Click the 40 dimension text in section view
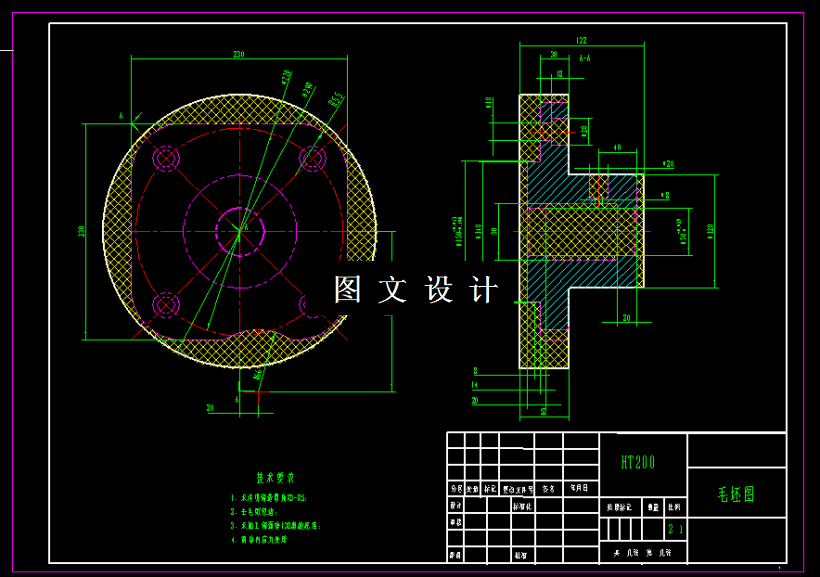 coord(617,148)
